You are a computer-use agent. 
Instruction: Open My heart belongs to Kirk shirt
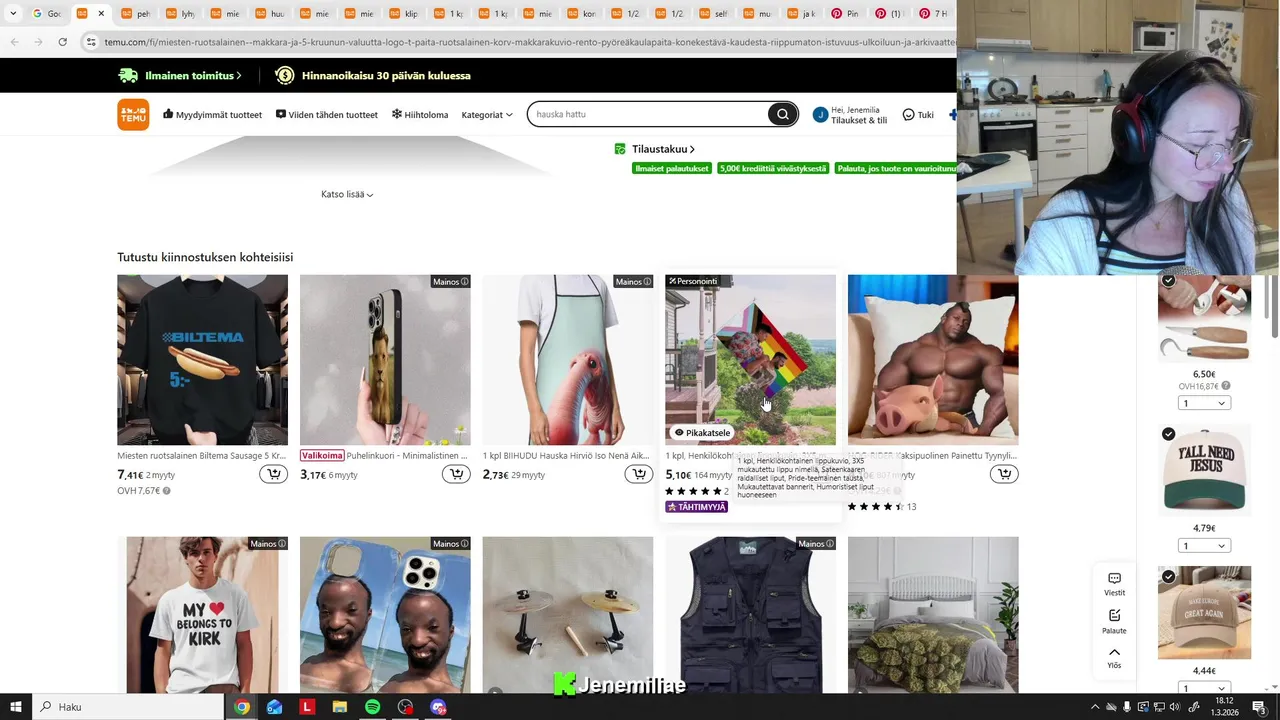[202, 615]
